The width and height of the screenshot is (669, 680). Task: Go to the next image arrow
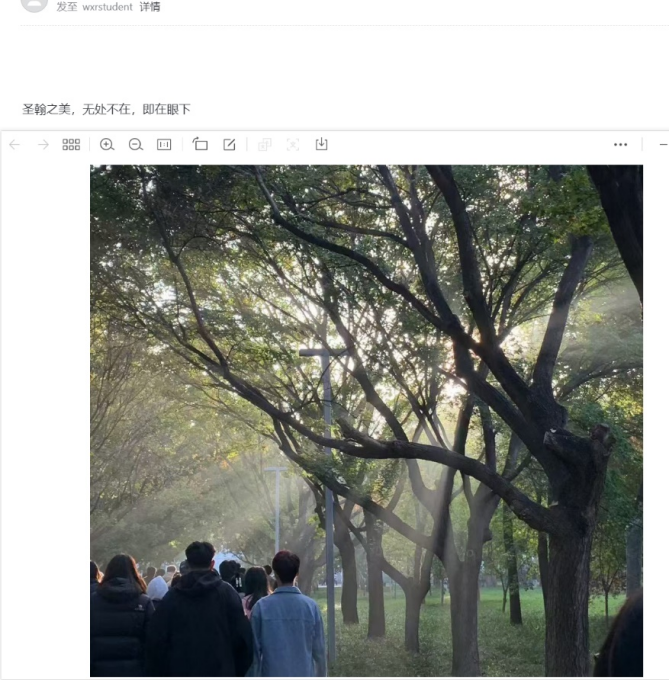(43, 144)
